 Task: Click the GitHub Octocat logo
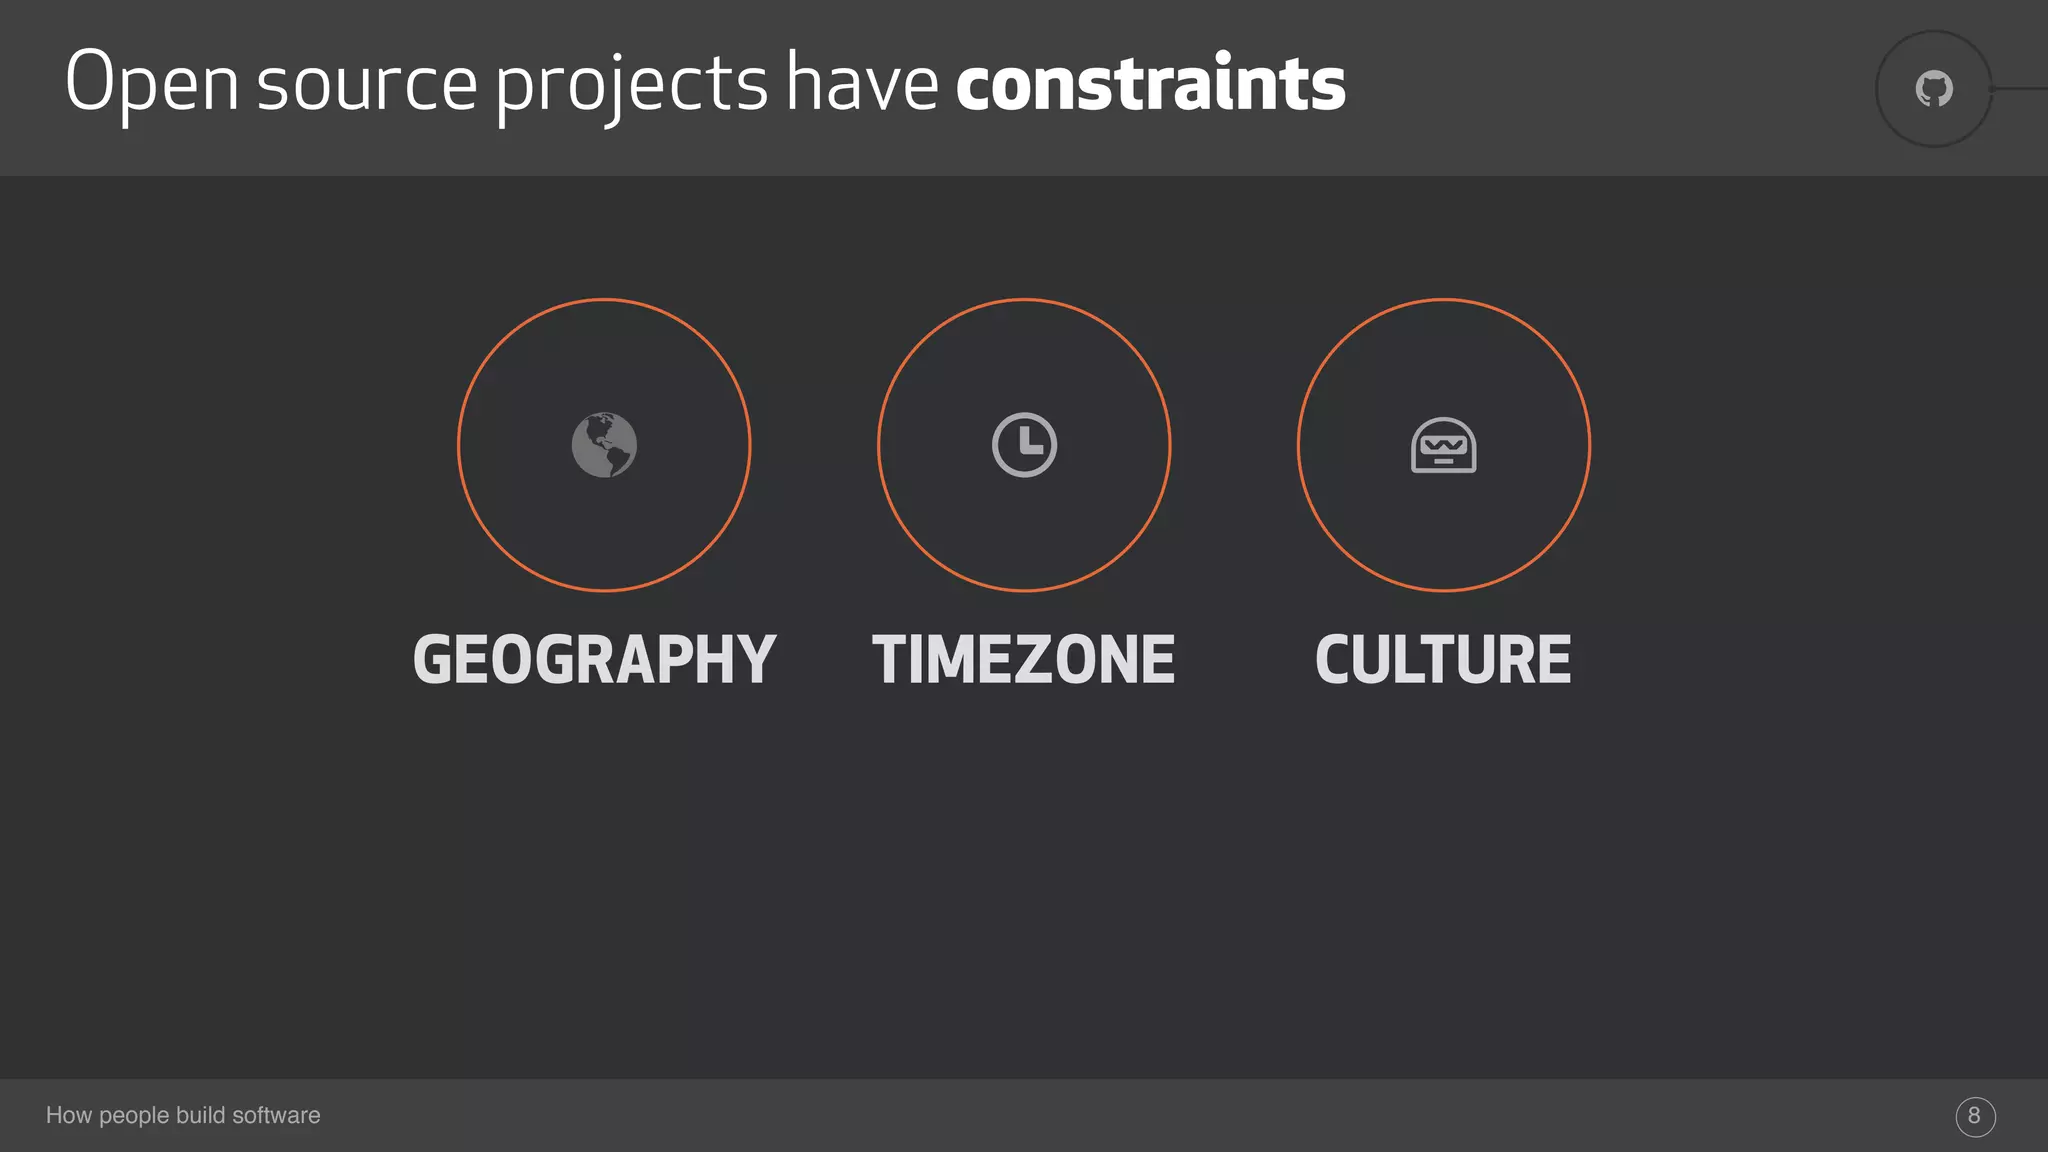[x=1934, y=89]
